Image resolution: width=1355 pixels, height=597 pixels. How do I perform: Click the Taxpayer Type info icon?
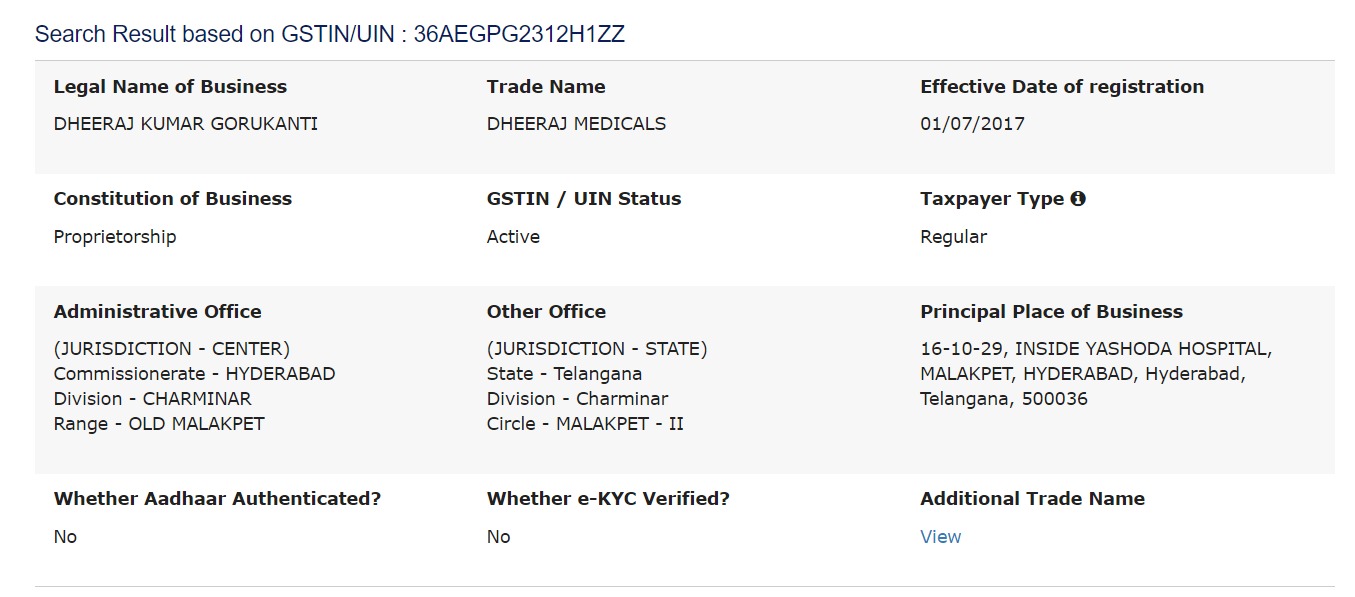point(1078,198)
